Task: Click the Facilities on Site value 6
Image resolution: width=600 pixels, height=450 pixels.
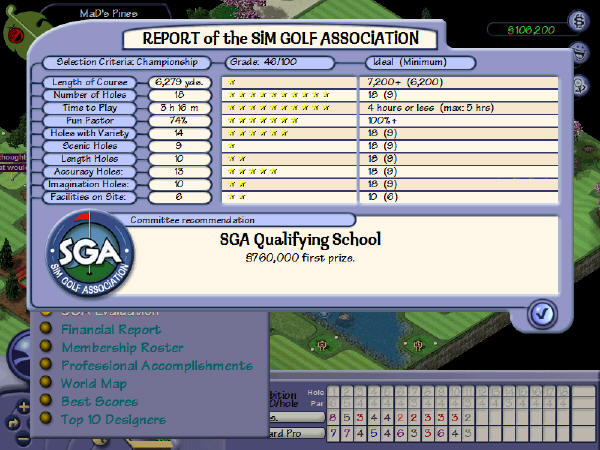Action: [179, 197]
